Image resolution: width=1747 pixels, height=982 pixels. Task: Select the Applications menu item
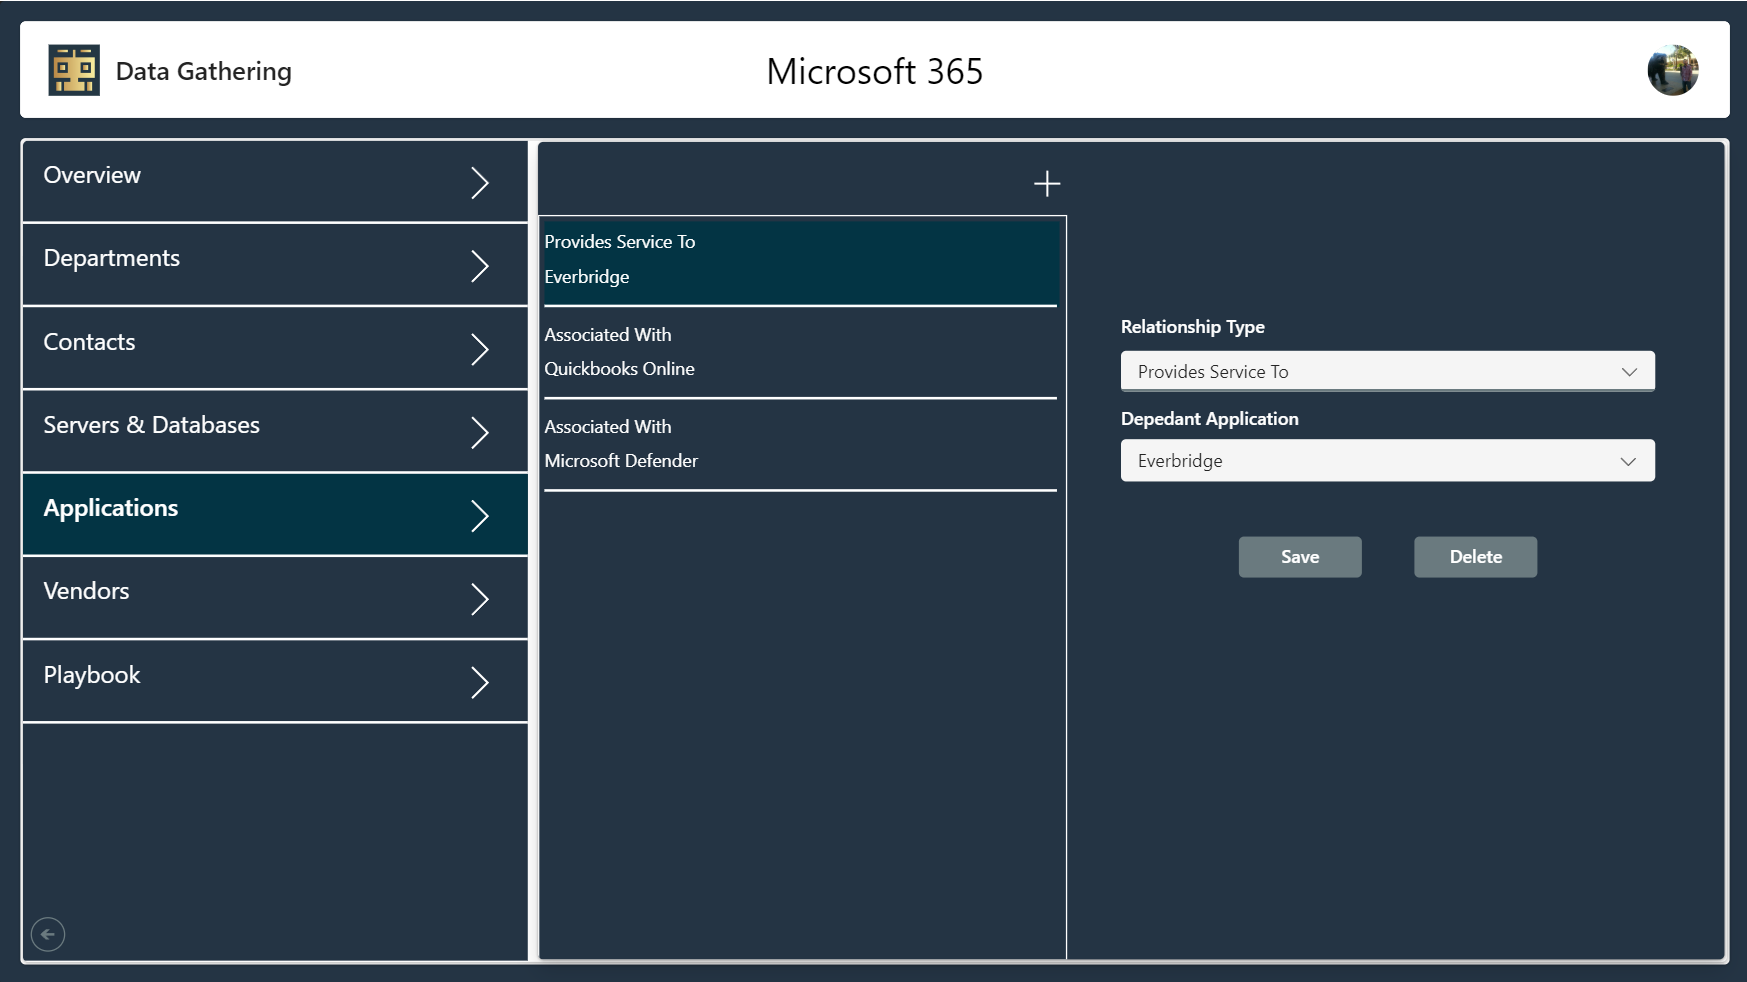275,514
